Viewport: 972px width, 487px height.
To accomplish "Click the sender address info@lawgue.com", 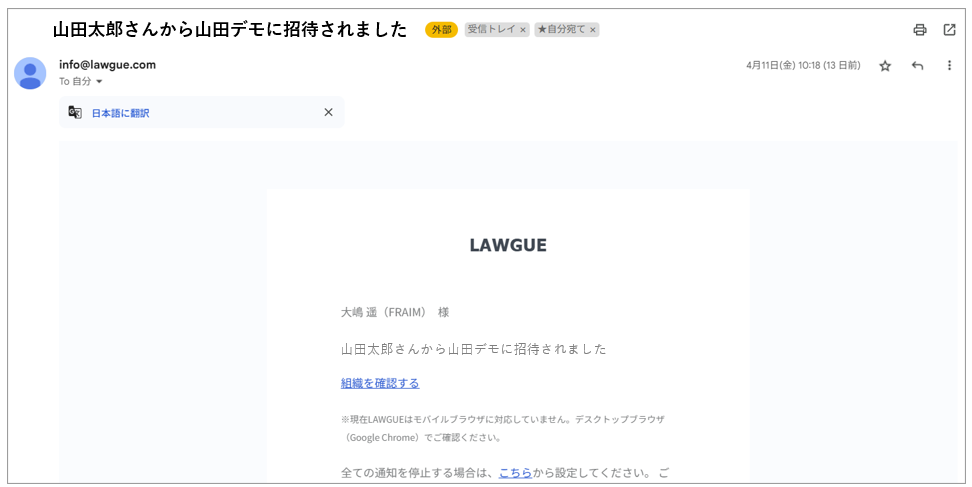I will point(107,65).
